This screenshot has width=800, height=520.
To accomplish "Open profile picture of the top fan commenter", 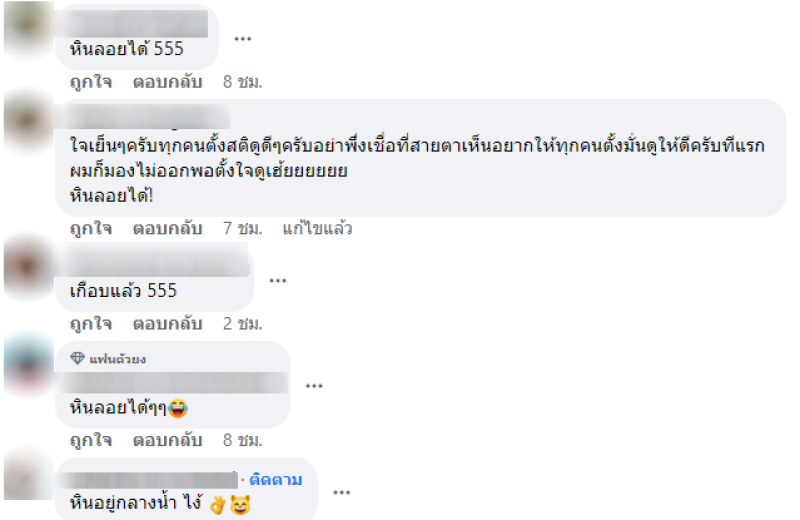I will [28, 364].
